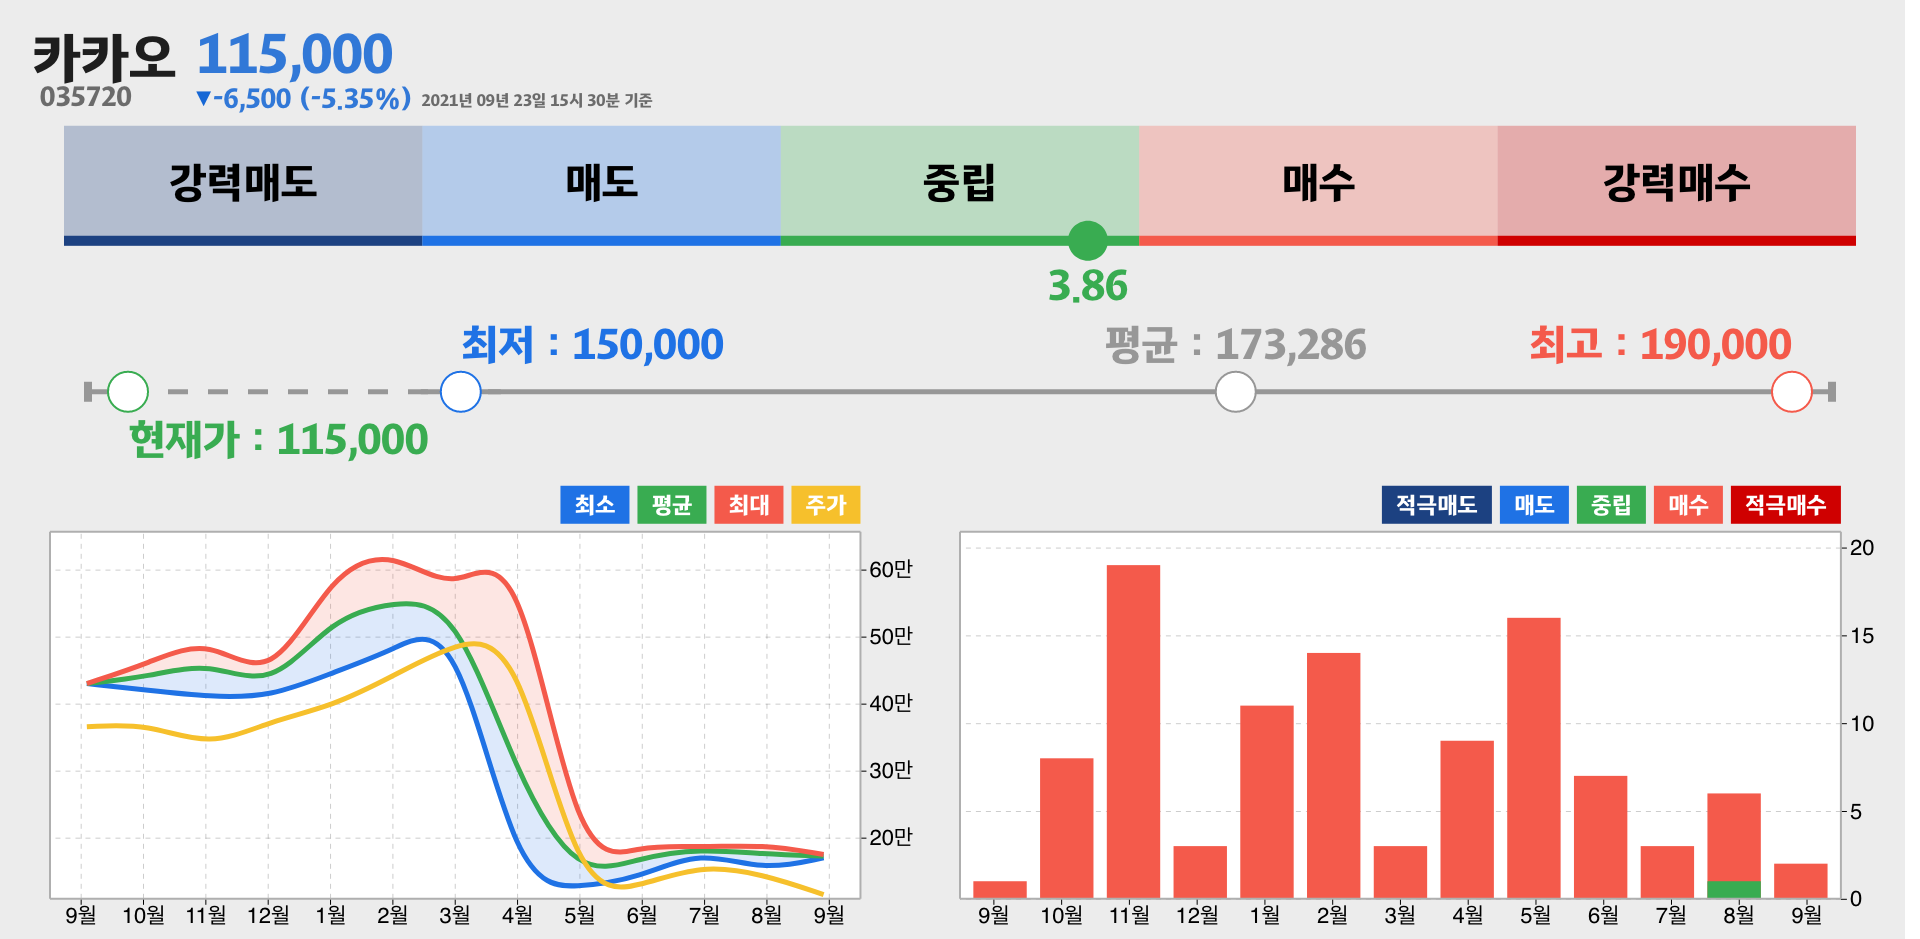Select the 매도 rating segment
The width and height of the screenshot is (1920, 939).
pyautogui.click(x=601, y=185)
